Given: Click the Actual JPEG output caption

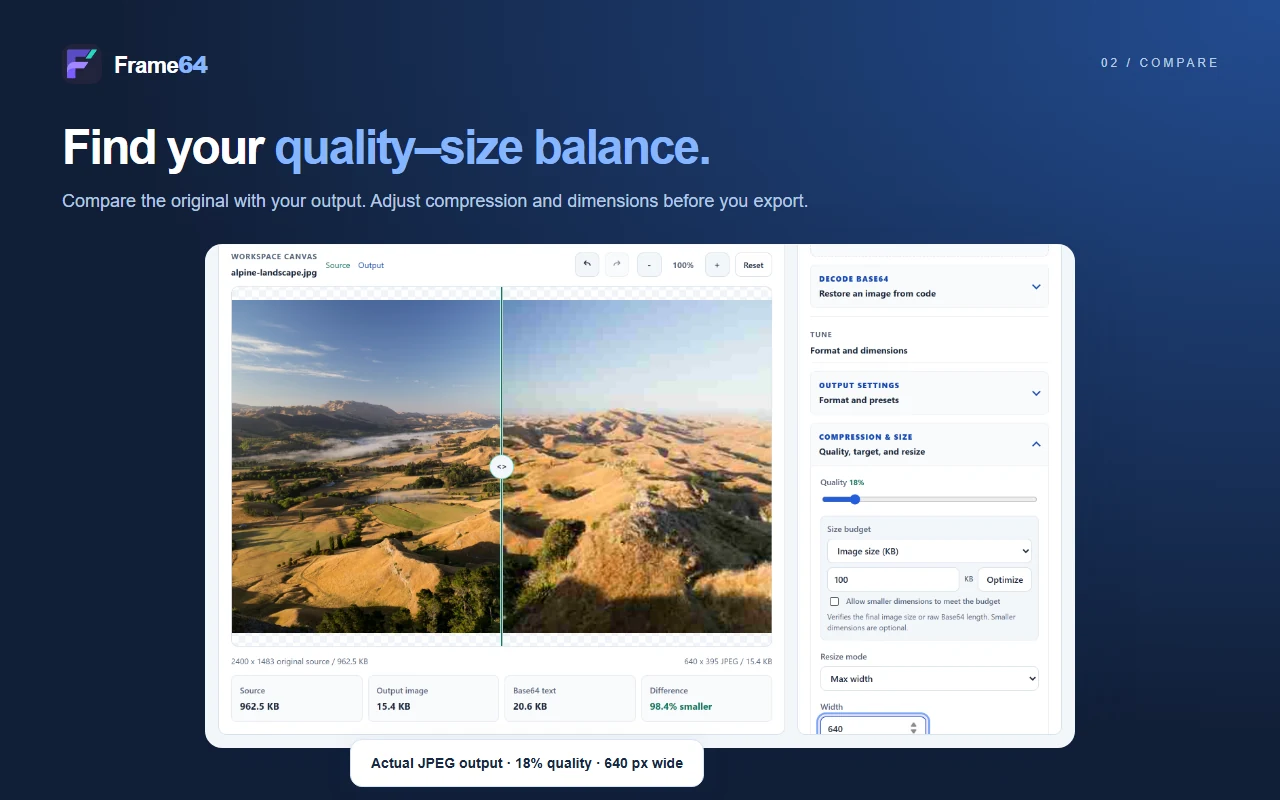Looking at the screenshot, I should (x=527, y=763).
